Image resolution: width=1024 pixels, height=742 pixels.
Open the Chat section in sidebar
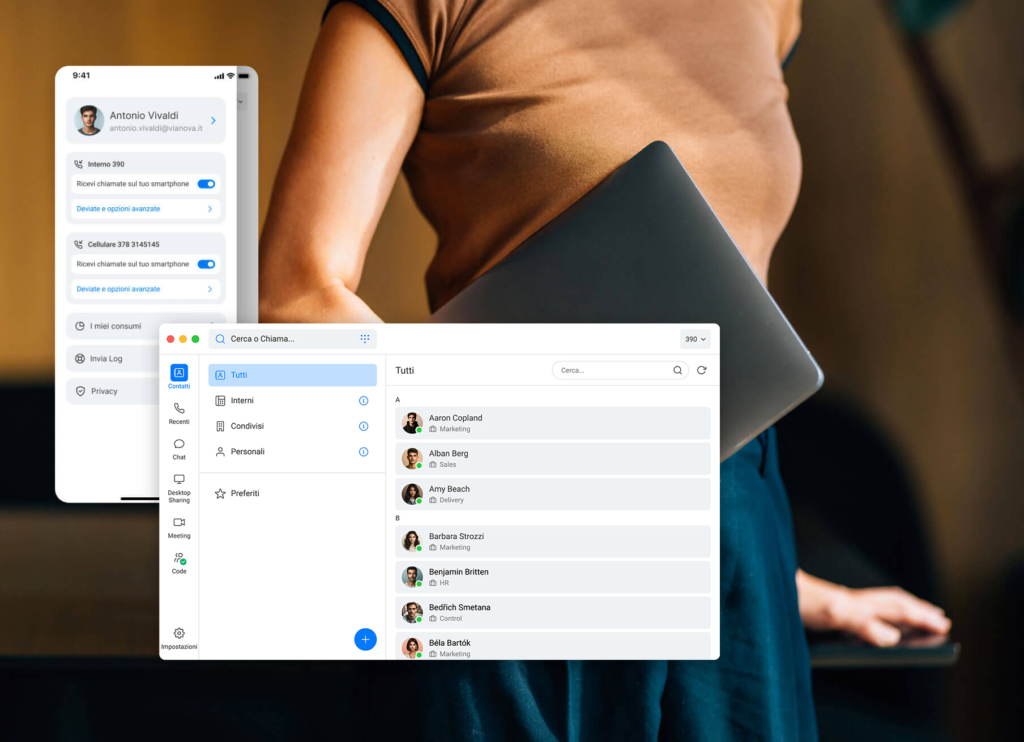(179, 448)
